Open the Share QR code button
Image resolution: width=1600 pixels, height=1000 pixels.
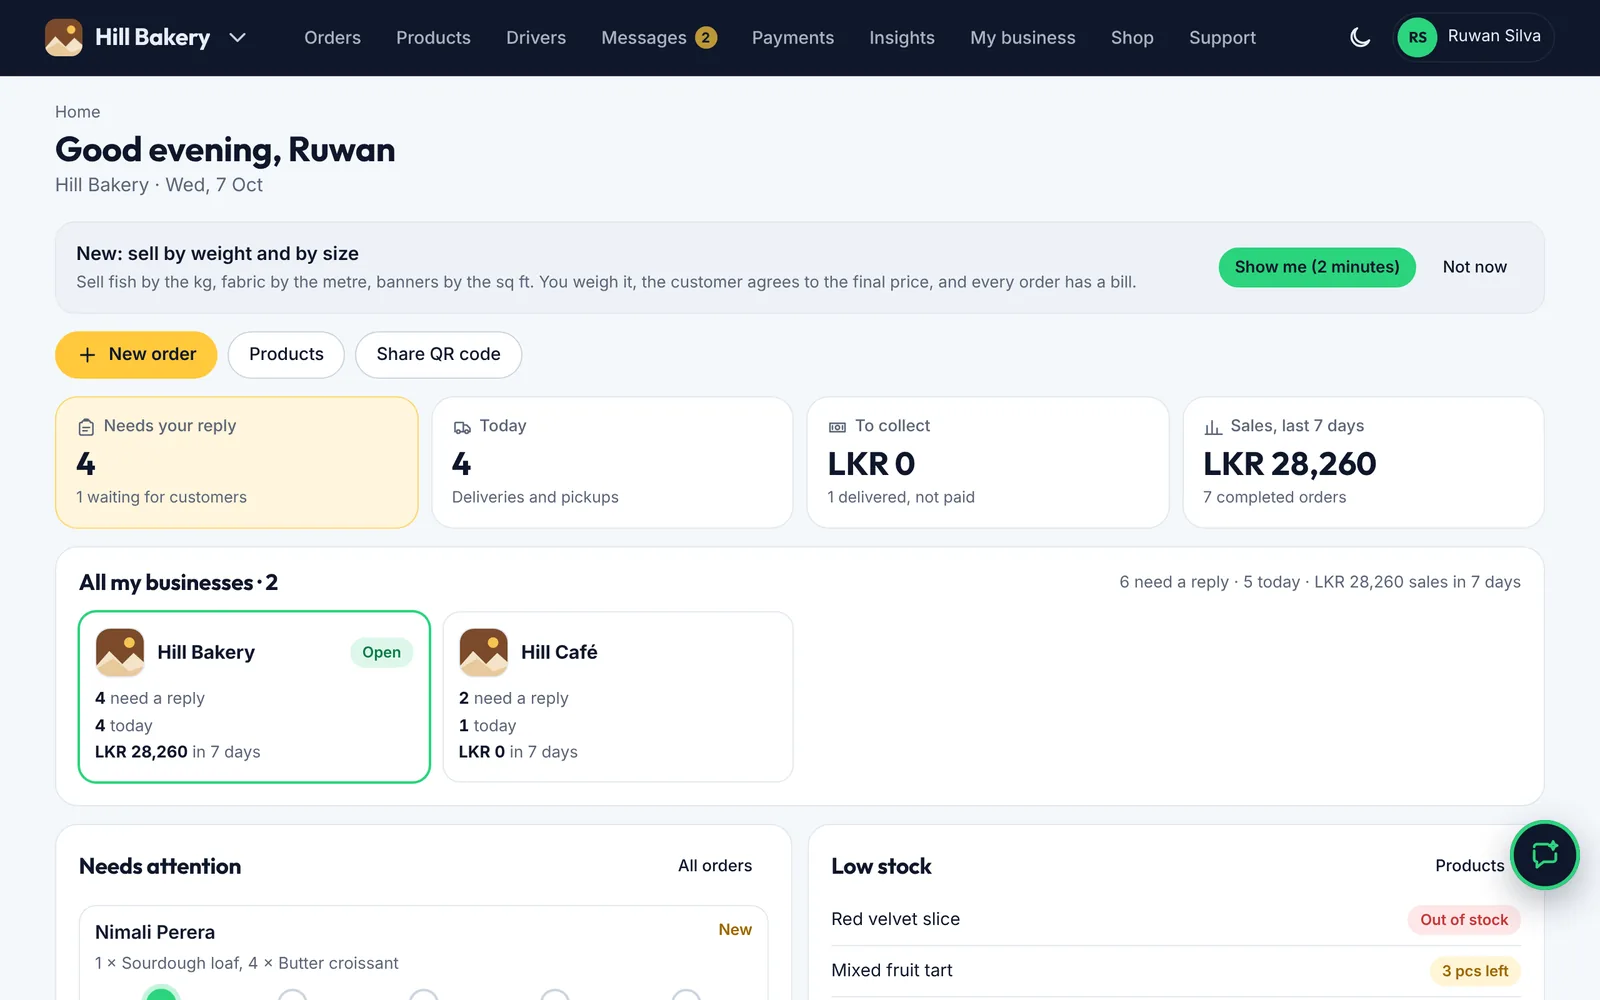[438, 355]
